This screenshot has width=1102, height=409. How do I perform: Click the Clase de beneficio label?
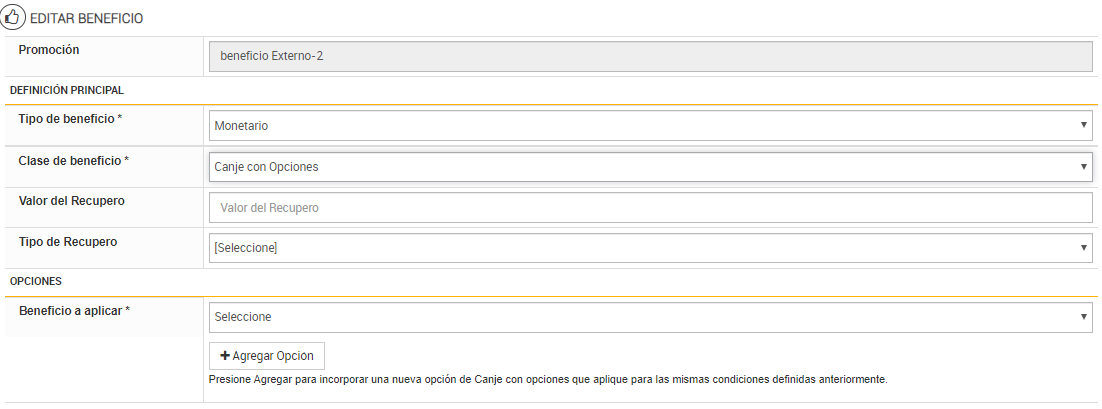pyautogui.click(x=73, y=160)
